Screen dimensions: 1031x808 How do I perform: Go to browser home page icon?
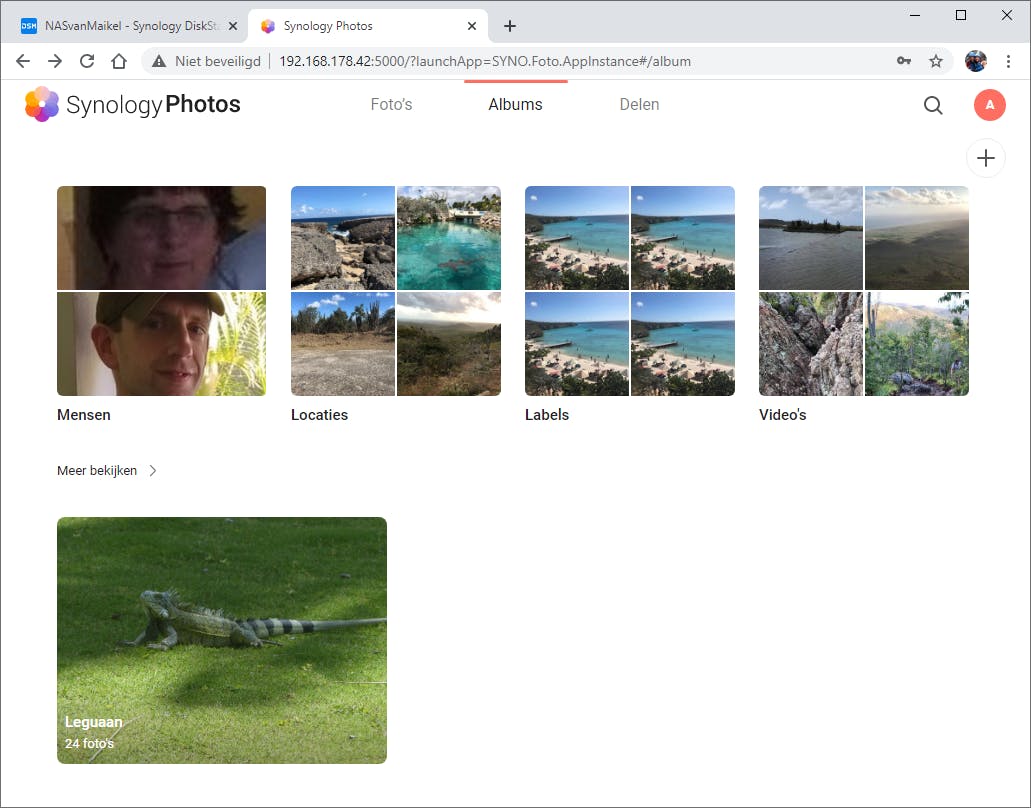tap(119, 61)
